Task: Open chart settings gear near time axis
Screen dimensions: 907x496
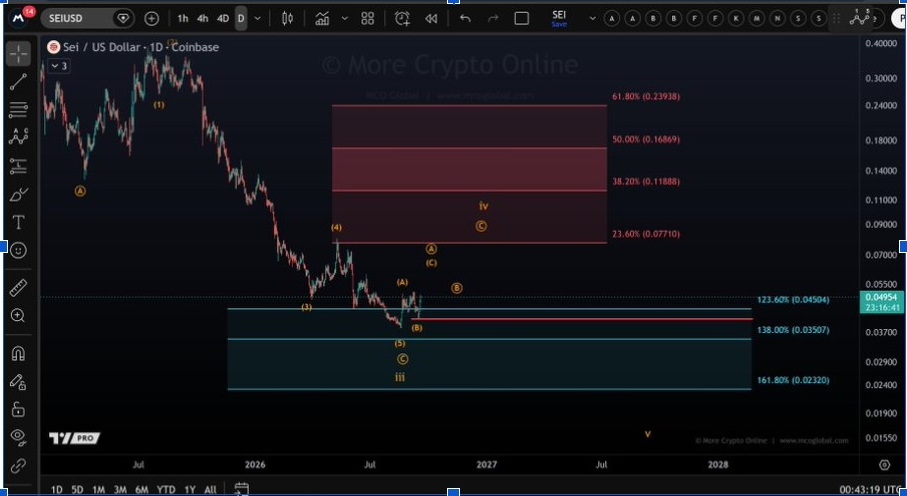Action: pyautogui.click(x=884, y=465)
